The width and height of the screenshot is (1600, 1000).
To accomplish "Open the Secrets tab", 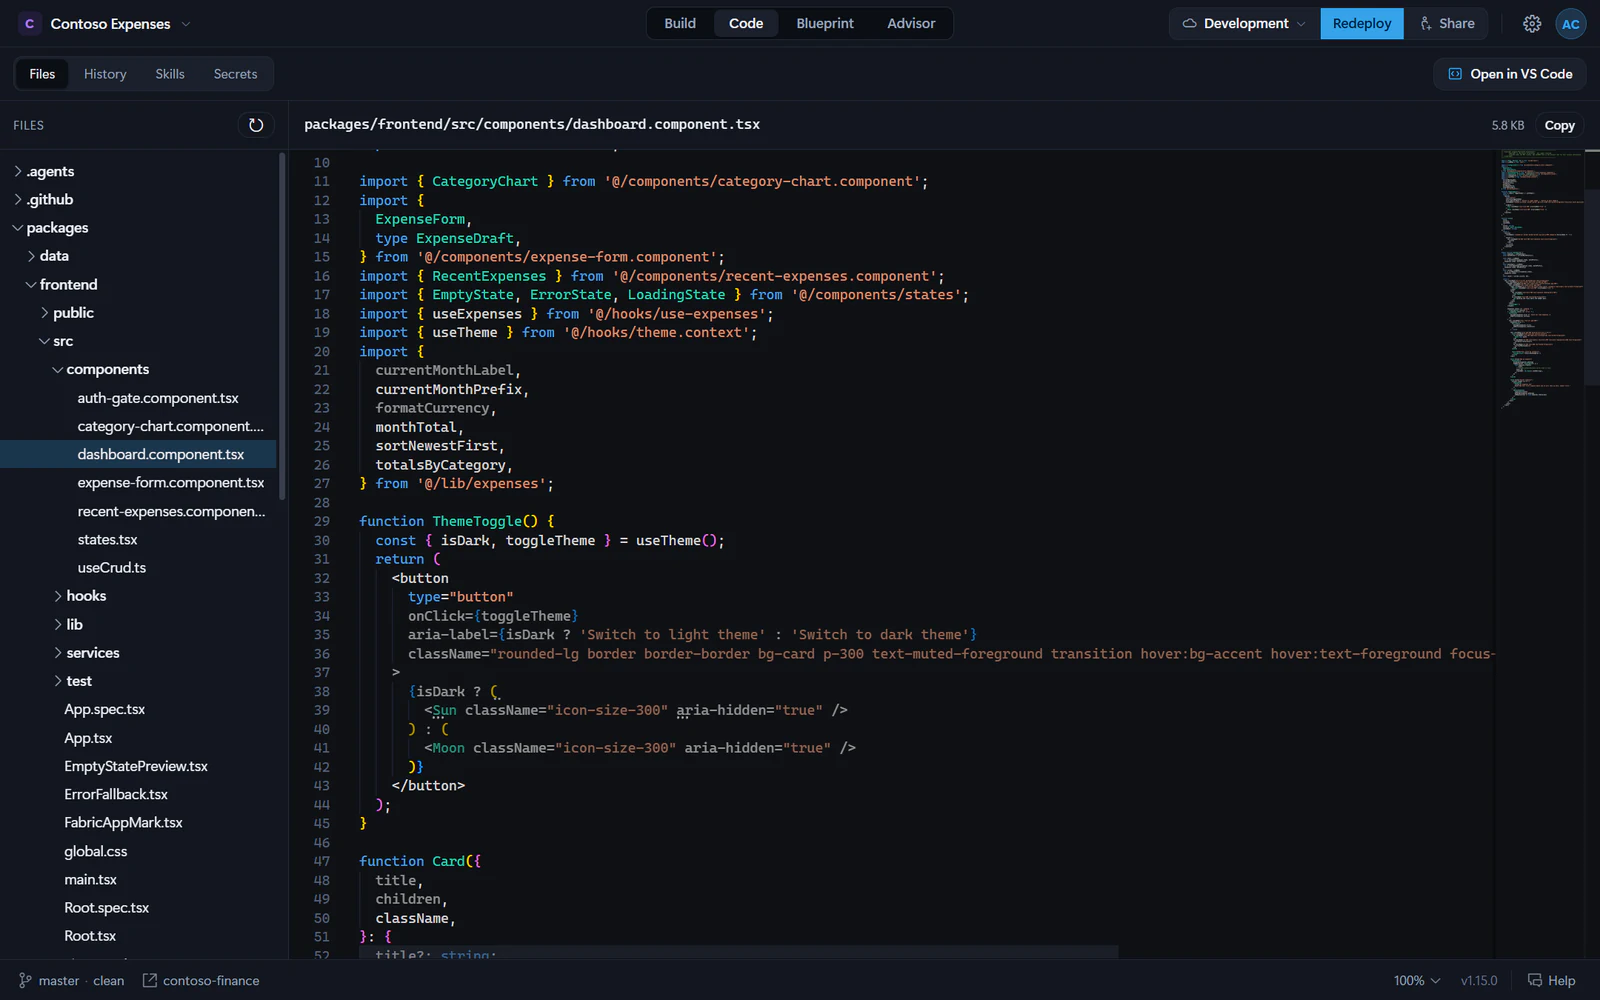I will (x=235, y=74).
